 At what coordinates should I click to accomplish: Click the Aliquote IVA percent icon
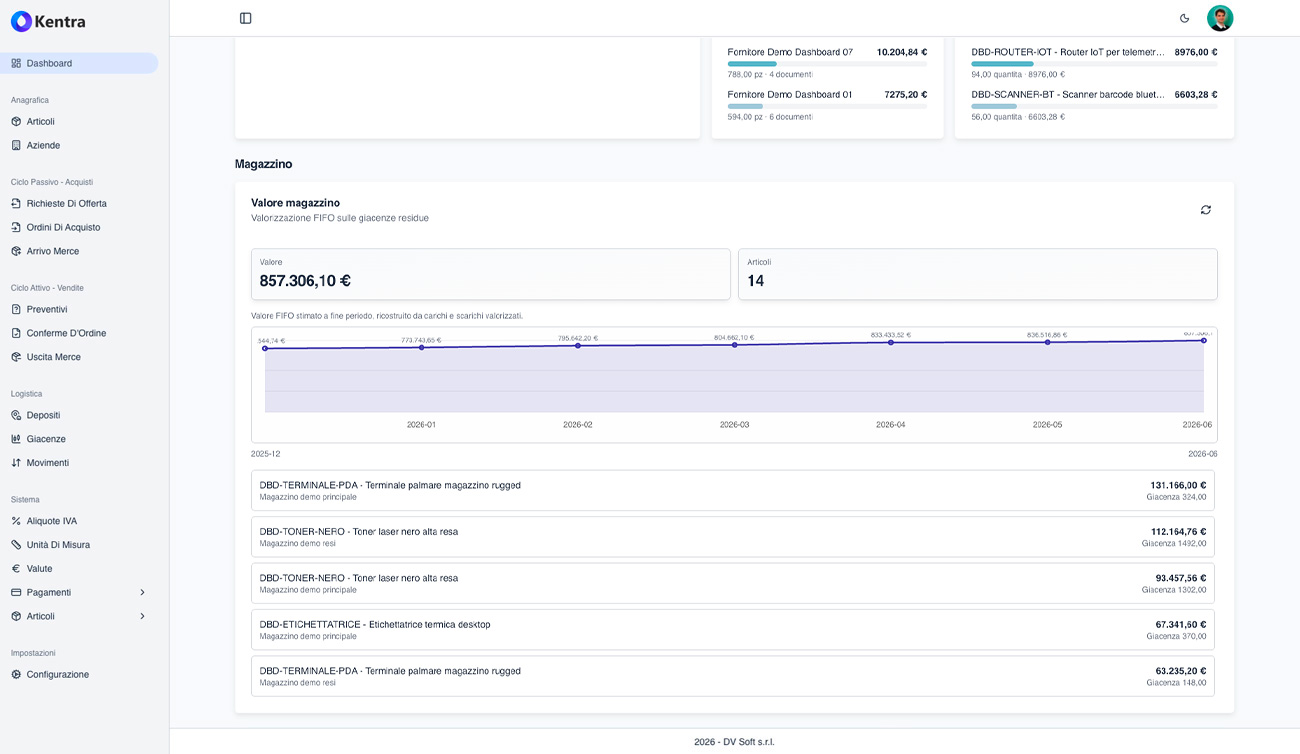[16, 521]
